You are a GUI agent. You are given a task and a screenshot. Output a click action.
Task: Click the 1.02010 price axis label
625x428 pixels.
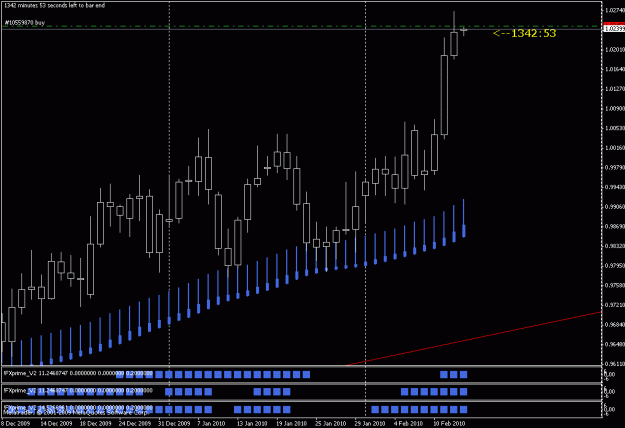coord(614,49)
